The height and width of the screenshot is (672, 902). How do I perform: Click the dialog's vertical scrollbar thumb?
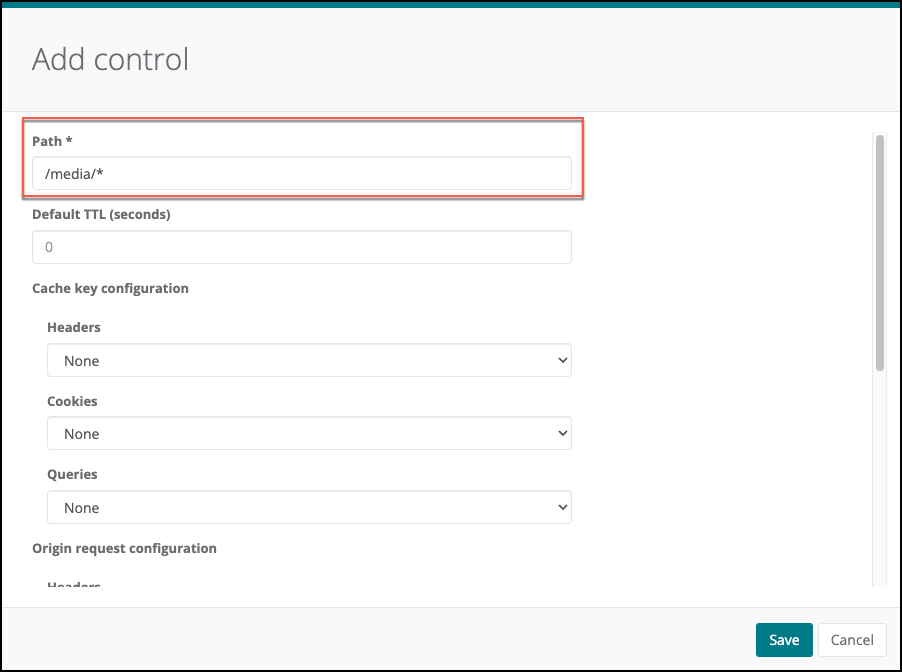point(880,252)
